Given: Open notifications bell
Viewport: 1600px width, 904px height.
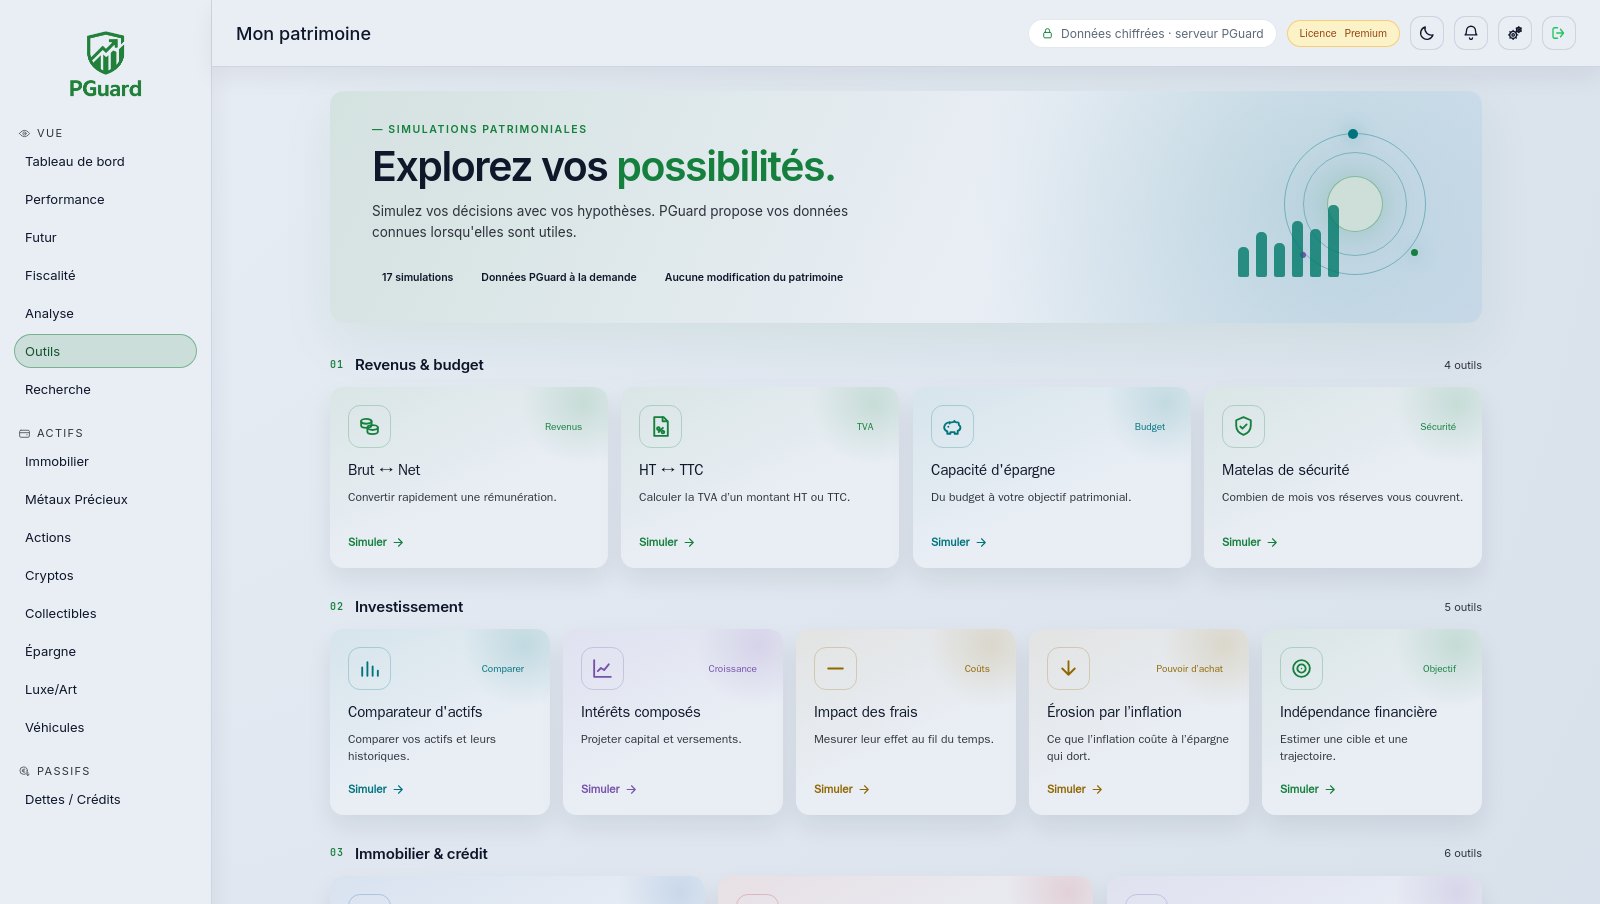Looking at the screenshot, I should [x=1471, y=33].
